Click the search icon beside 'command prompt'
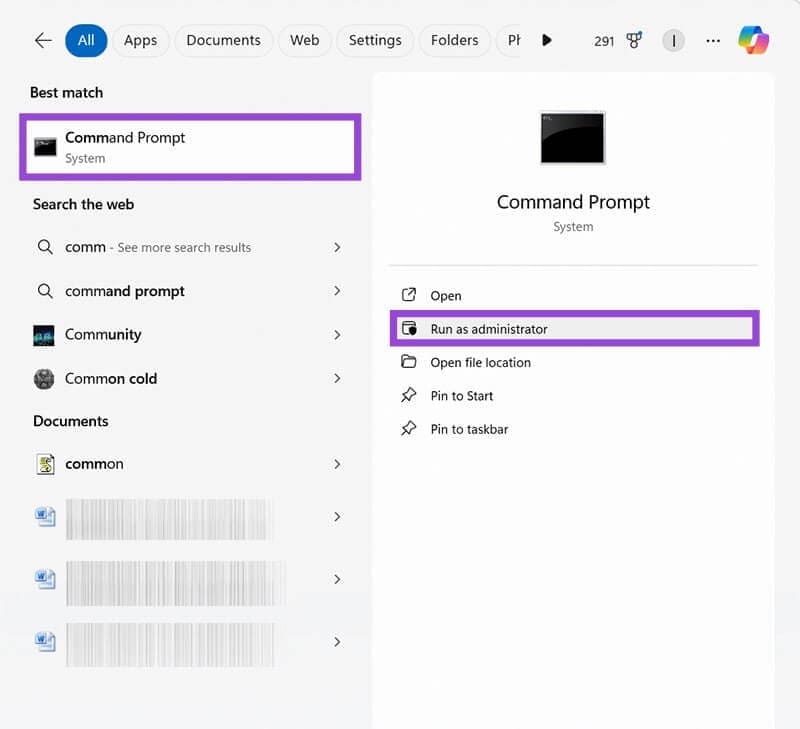The height and width of the screenshot is (729, 800). click(x=45, y=291)
